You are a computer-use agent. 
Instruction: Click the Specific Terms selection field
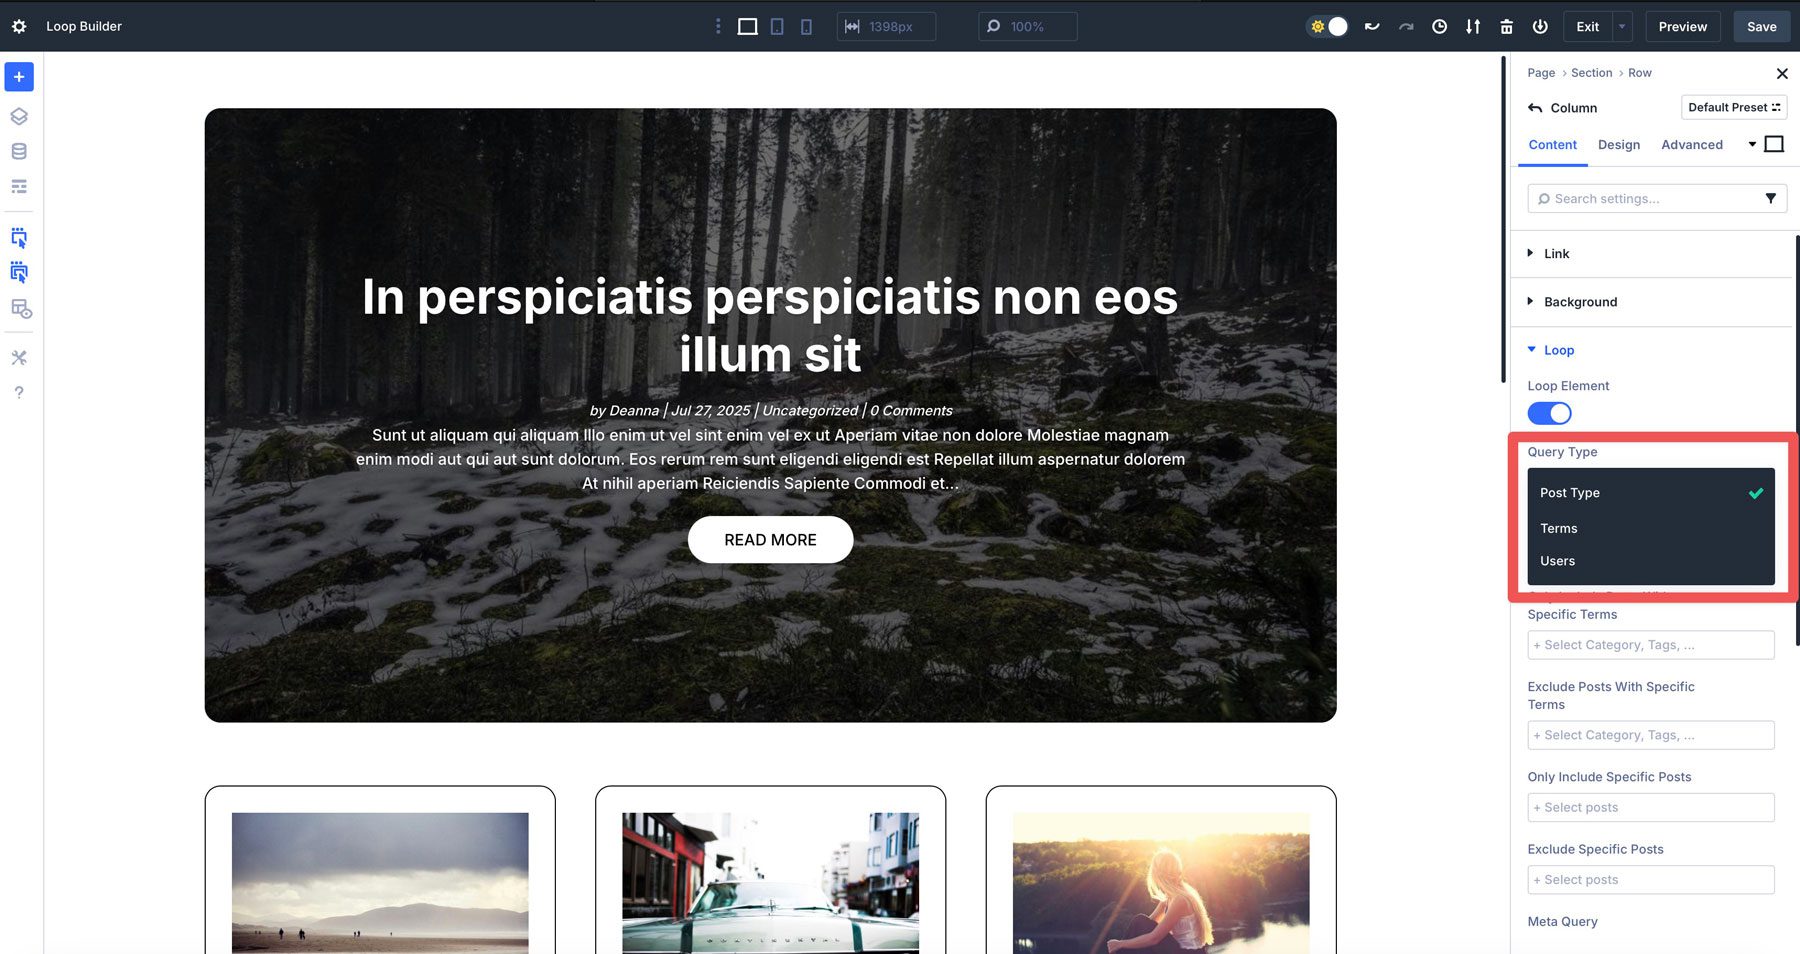[x=1650, y=645]
